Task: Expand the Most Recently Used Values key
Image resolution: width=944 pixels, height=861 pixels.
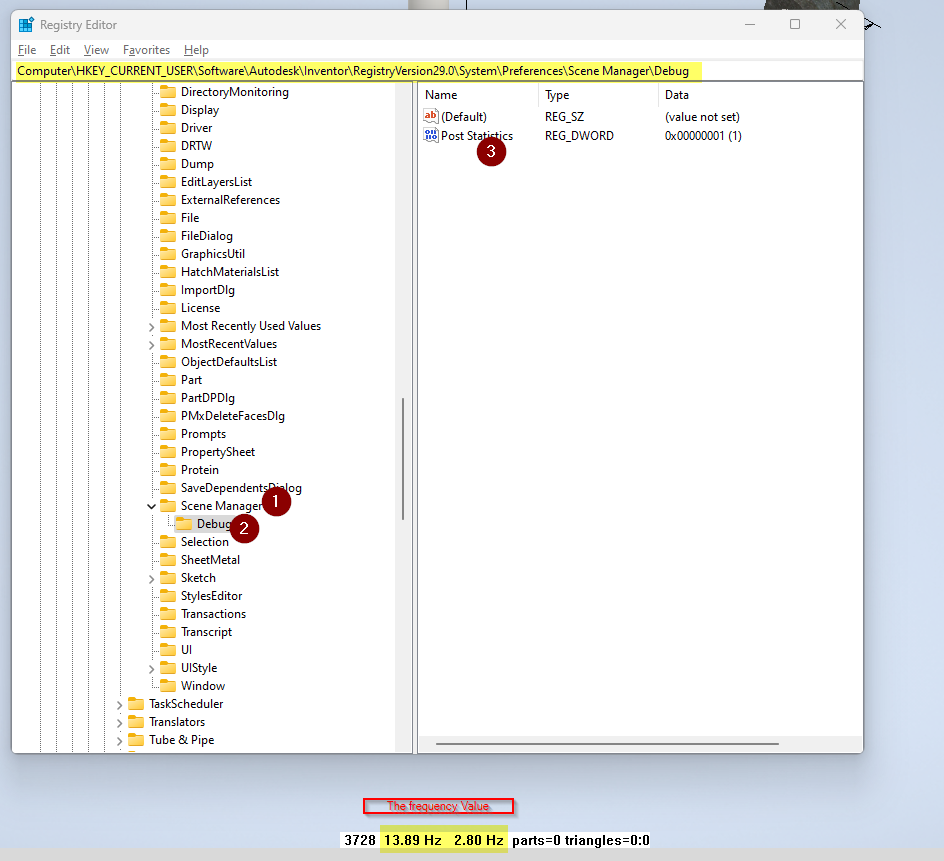Action: (151, 327)
